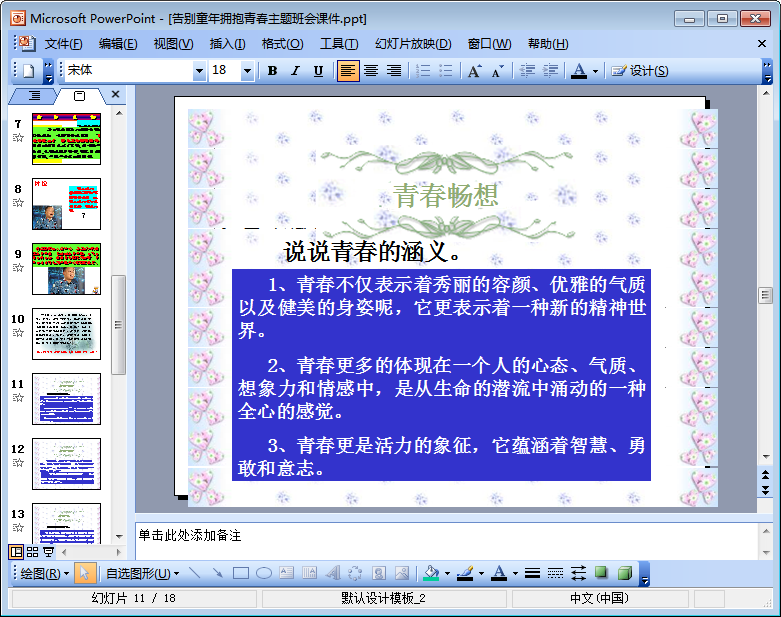Viewport: 781px width, 617px height.
Task: Click the New document icon
Action: coord(28,71)
